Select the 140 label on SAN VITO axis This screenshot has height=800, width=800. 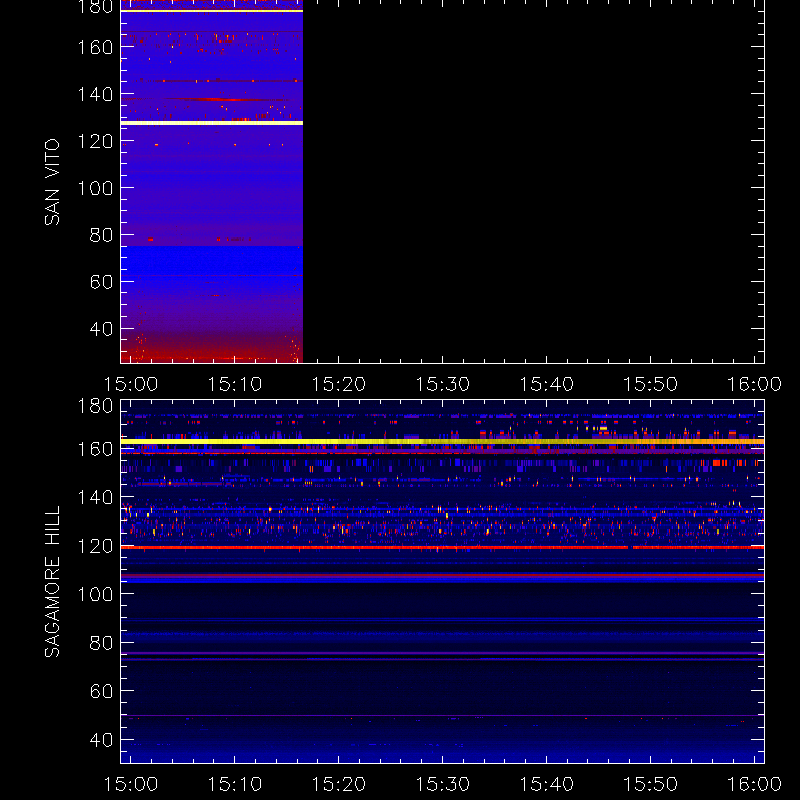tap(95, 94)
